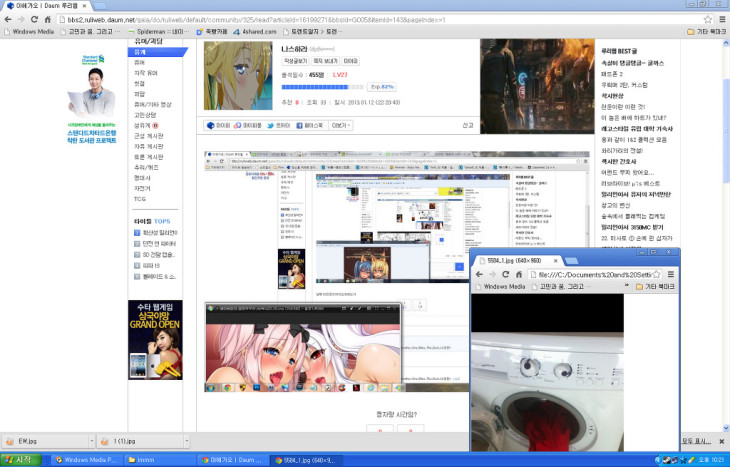Screen dimensions: 730x467
Task: Bookmark this page with the star icon
Action: coord(707,19)
